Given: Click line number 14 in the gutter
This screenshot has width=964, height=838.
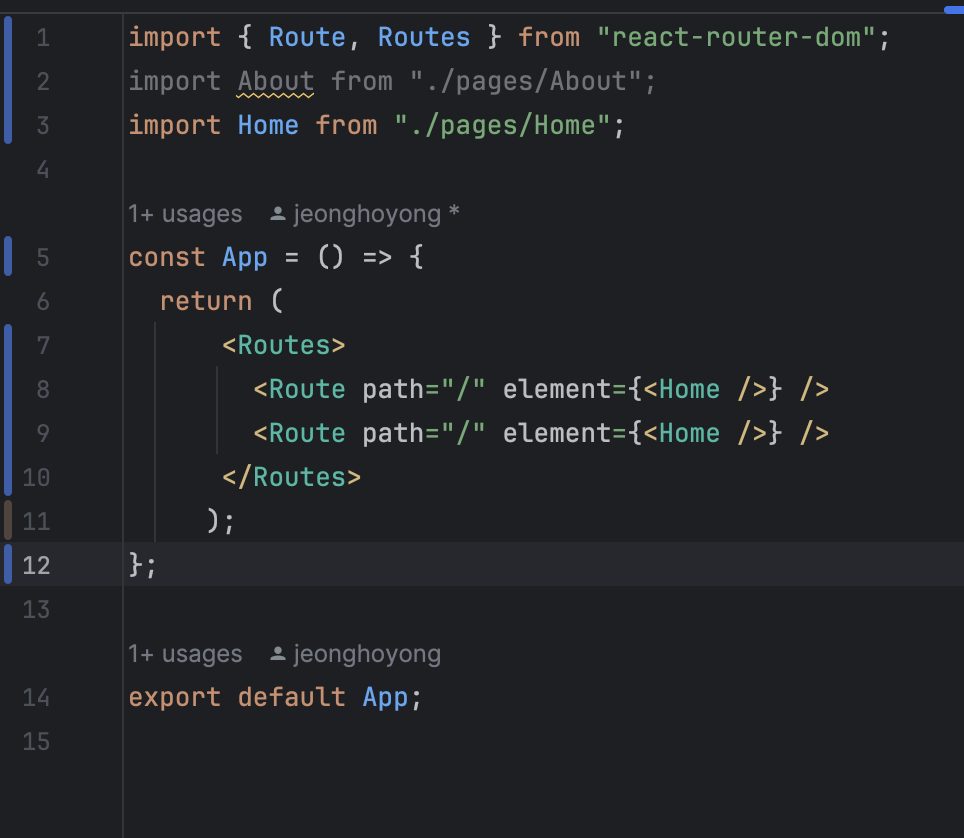Looking at the screenshot, I should (36, 698).
